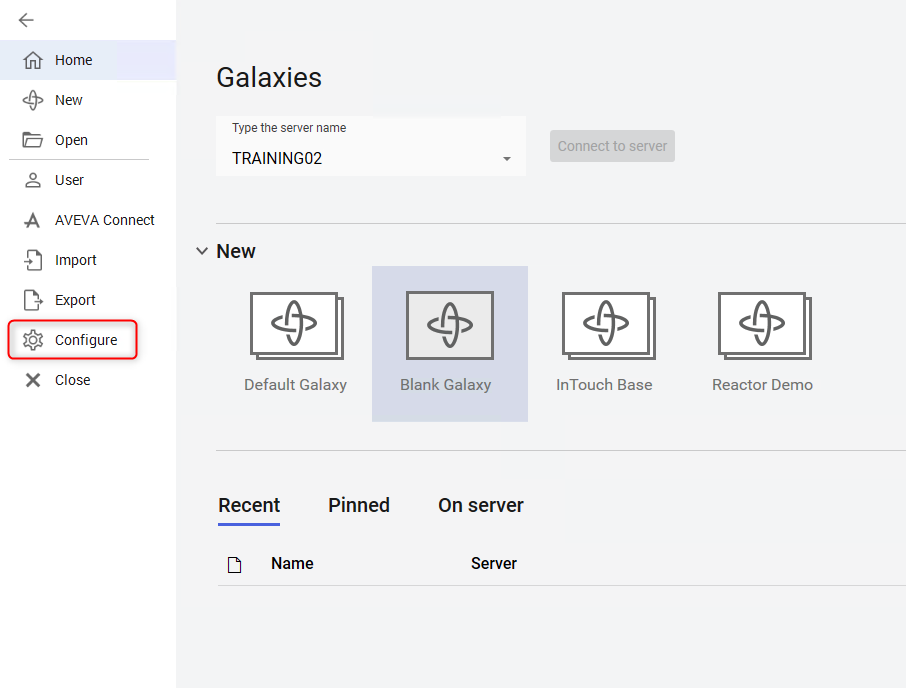This screenshot has width=906, height=688.
Task: Click the InTouch Base label
Action: coord(604,385)
